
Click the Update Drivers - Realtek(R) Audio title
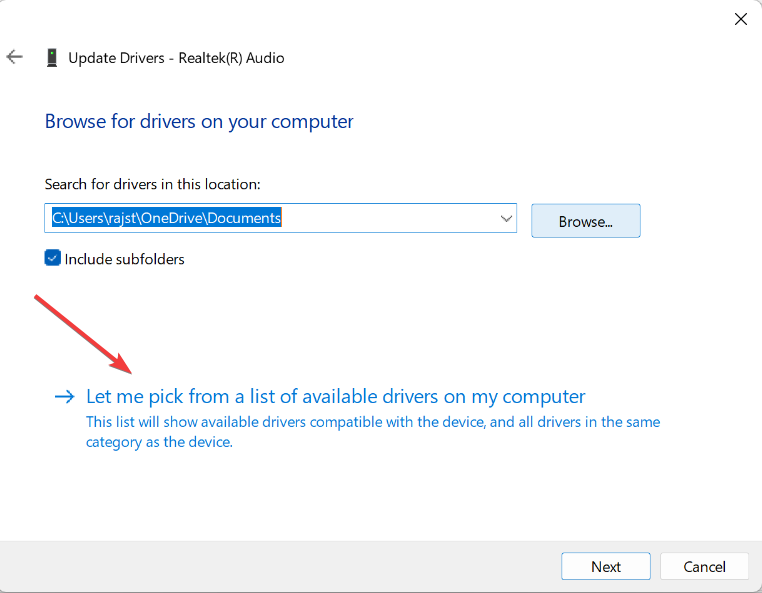[176, 58]
